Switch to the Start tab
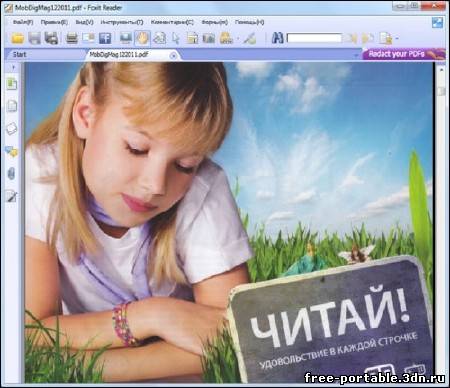 19,55
